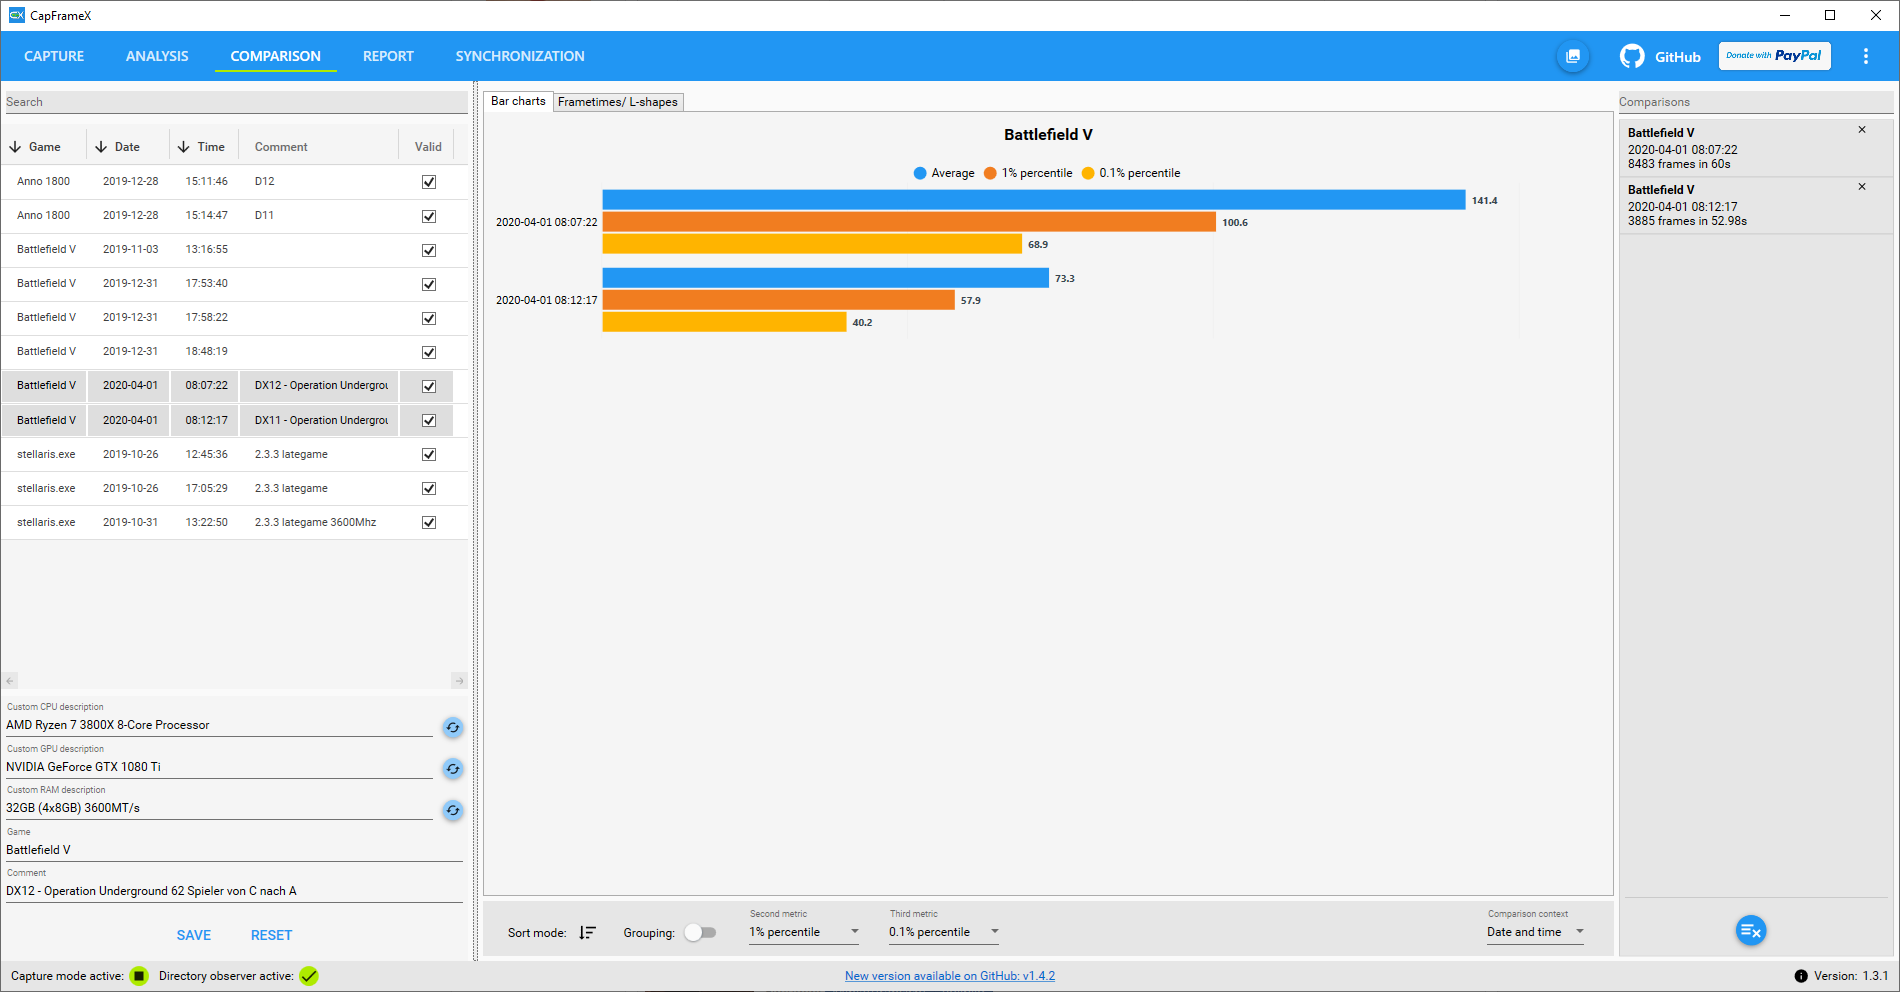Click the CapFrameX app logo in title bar
Image resolution: width=1900 pixels, height=992 pixels.
(16, 15)
